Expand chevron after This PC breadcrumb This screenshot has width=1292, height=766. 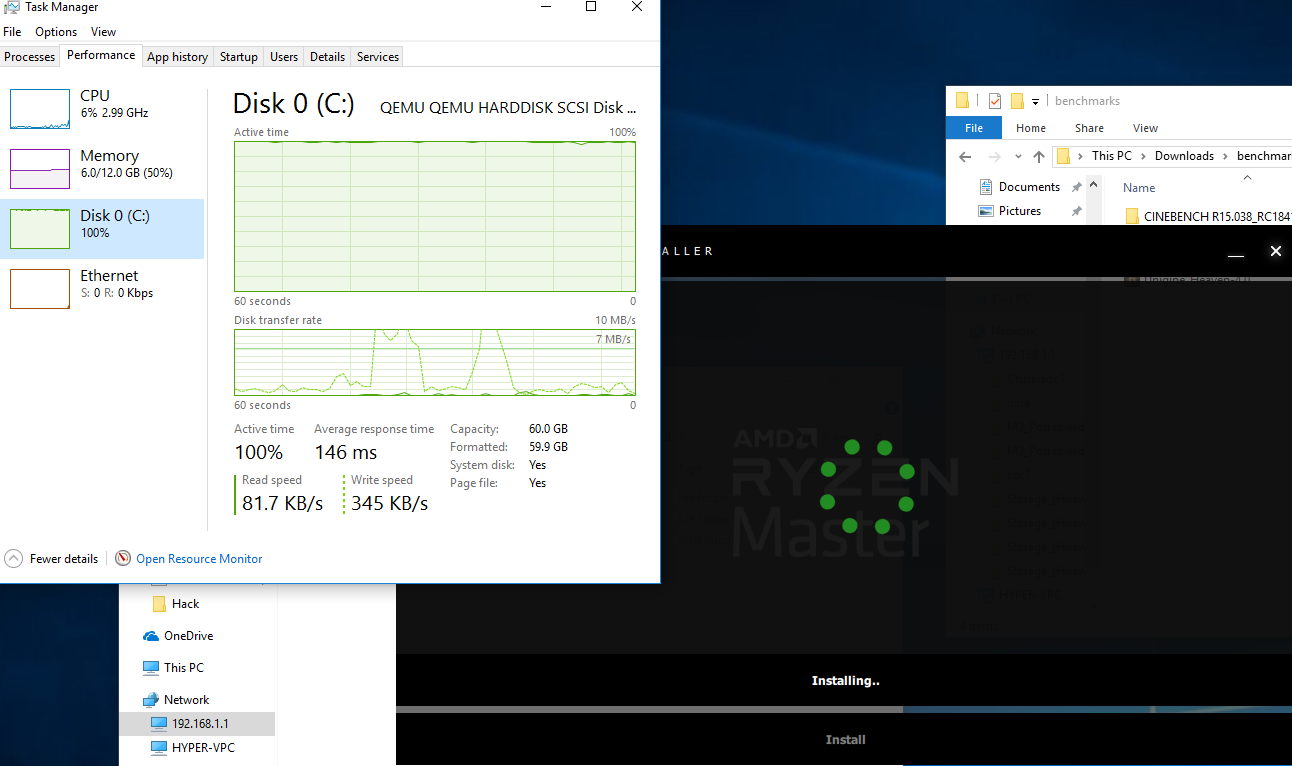click(x=1143, y=156)
